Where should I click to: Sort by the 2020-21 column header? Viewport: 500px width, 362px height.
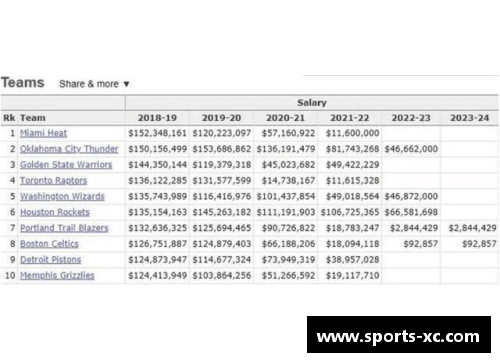pyautogui.click(x=285, y=118)
